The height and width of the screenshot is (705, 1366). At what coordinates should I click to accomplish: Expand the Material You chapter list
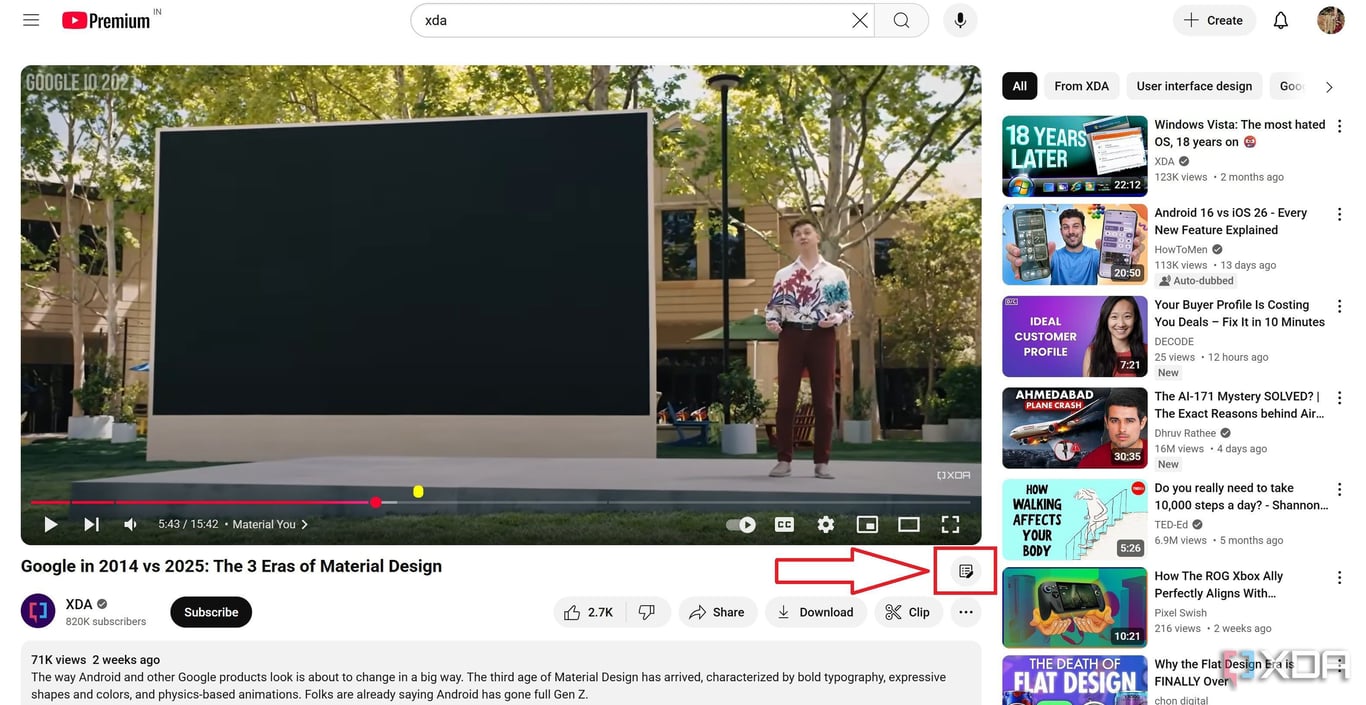270,524
